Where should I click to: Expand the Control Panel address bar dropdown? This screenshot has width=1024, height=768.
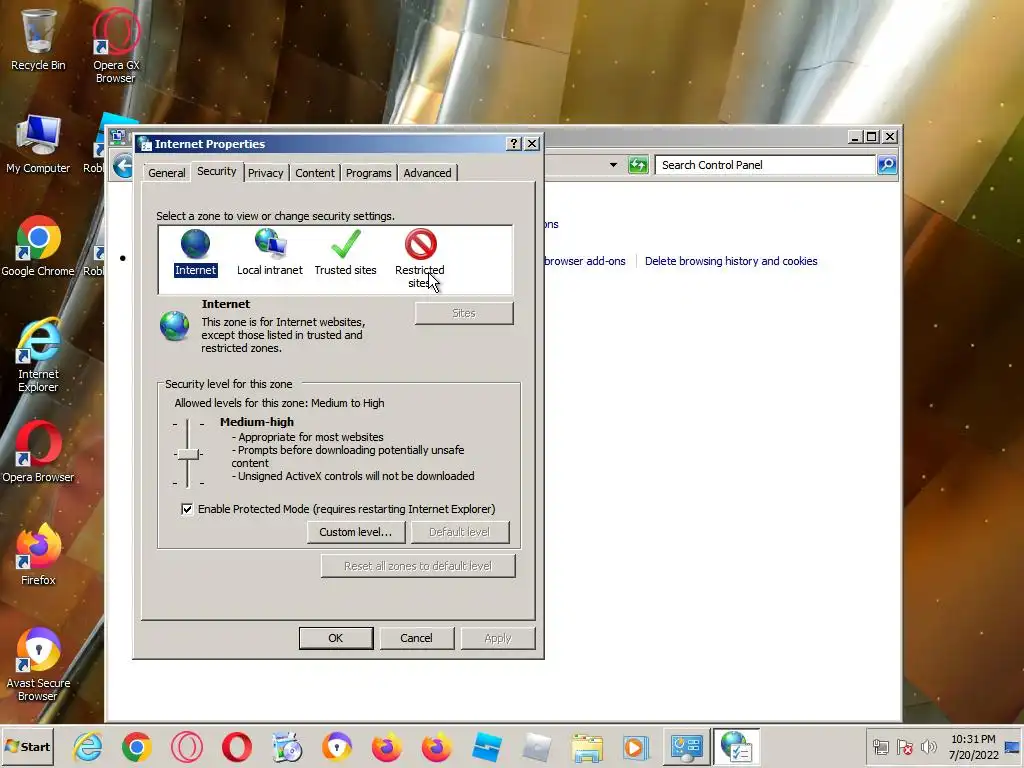(x=613, y=165)
